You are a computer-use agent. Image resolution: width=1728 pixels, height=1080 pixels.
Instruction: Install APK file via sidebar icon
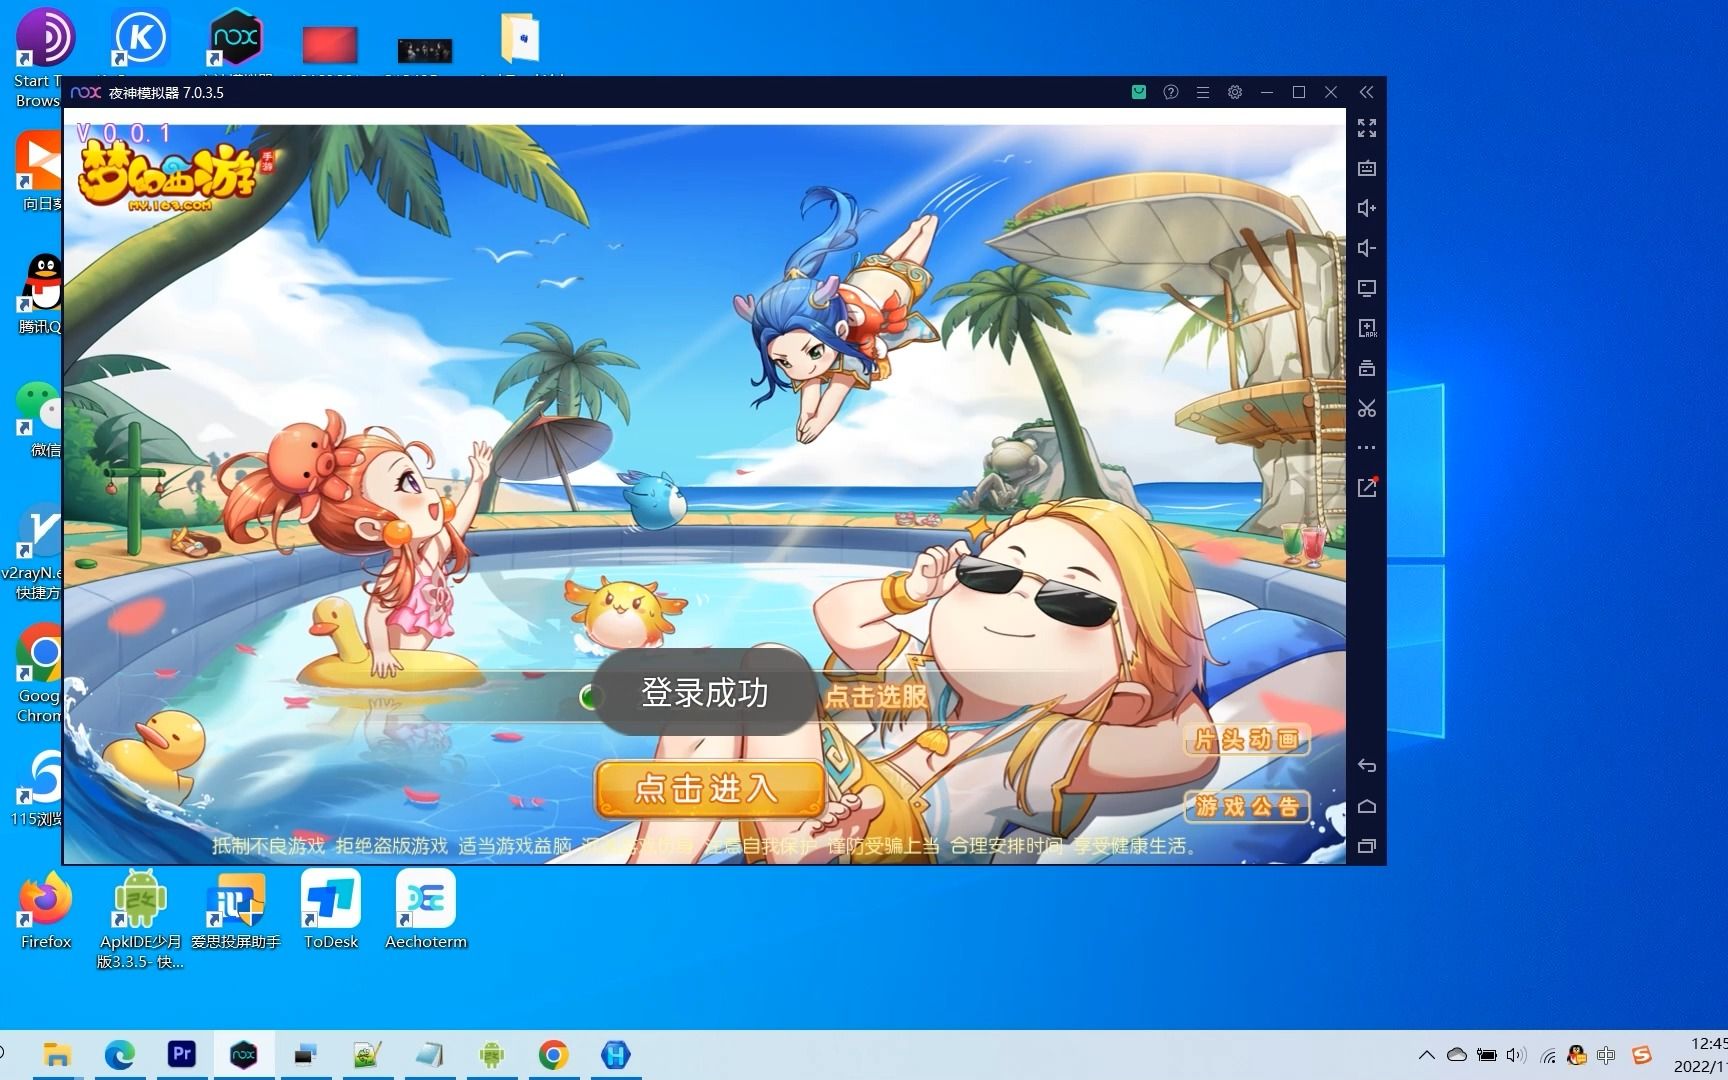click(1366, 328)
